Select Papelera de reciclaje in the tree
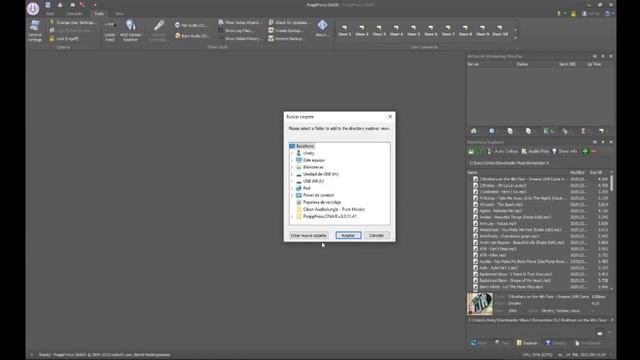Viewport: 640px width, 360px height. (x=322, y=202)
